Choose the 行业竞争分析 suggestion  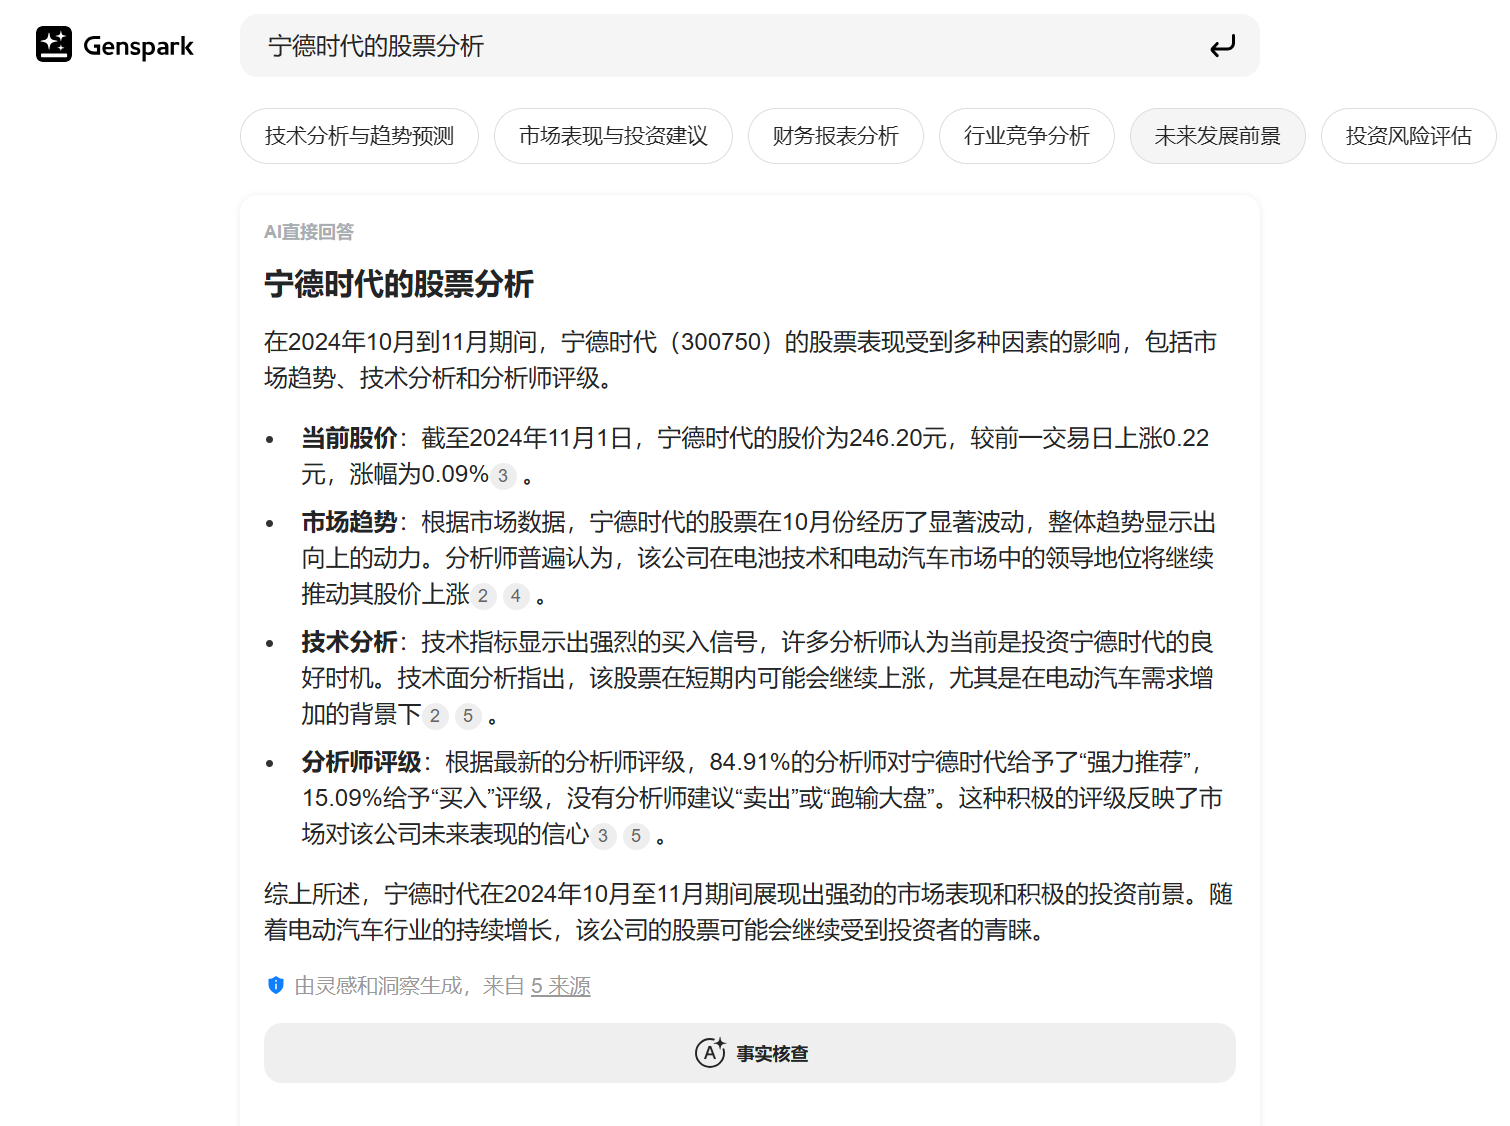coord(1027,136)
